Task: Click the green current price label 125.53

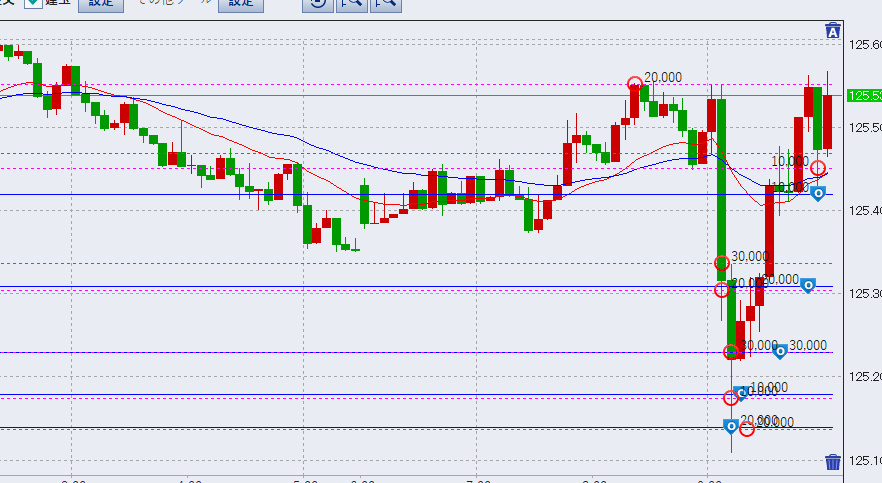Action: tap(864, 96)
